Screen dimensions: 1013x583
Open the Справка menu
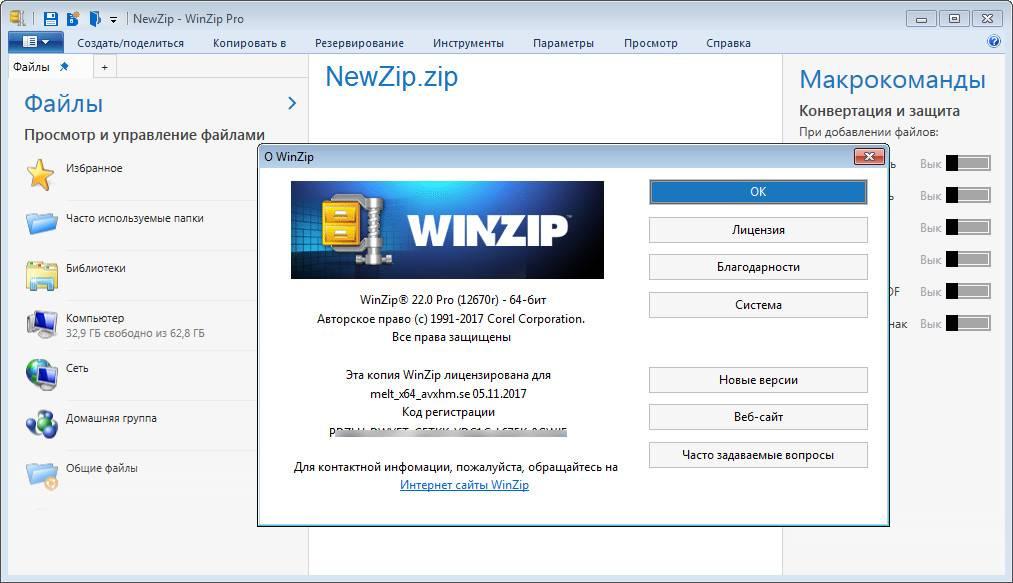728,43
